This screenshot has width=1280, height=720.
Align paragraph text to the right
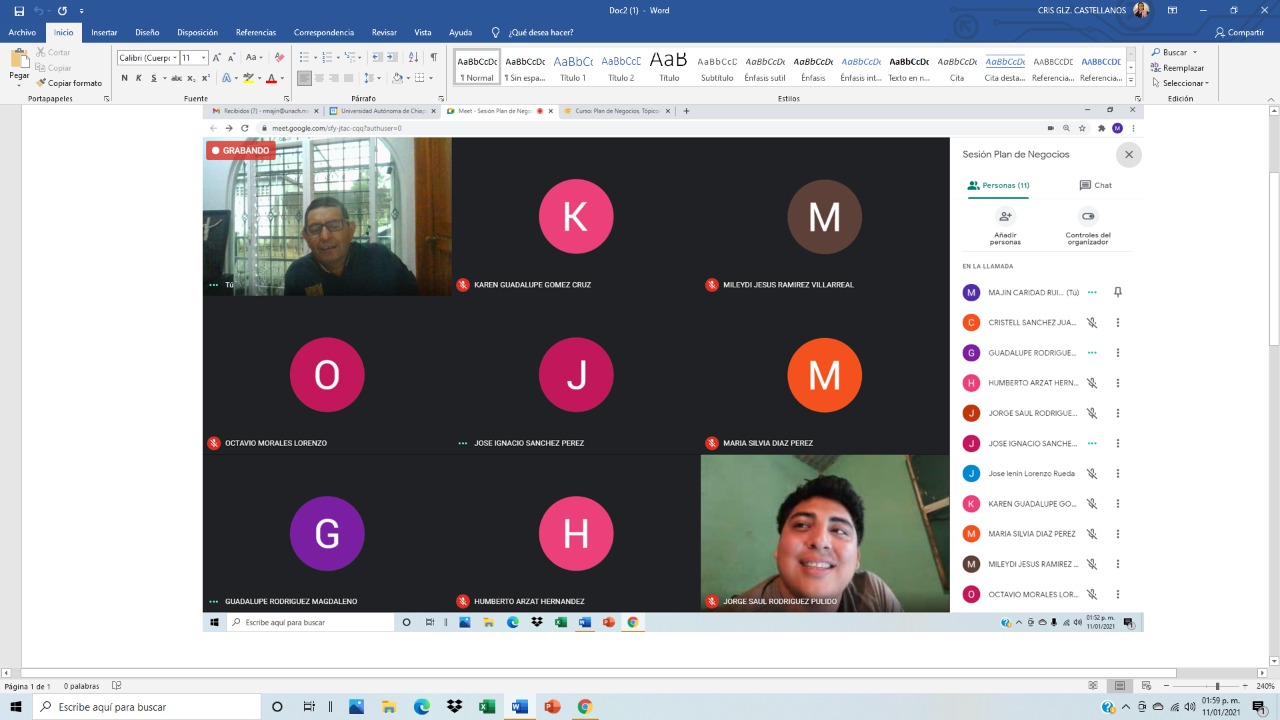pos(334,78)
